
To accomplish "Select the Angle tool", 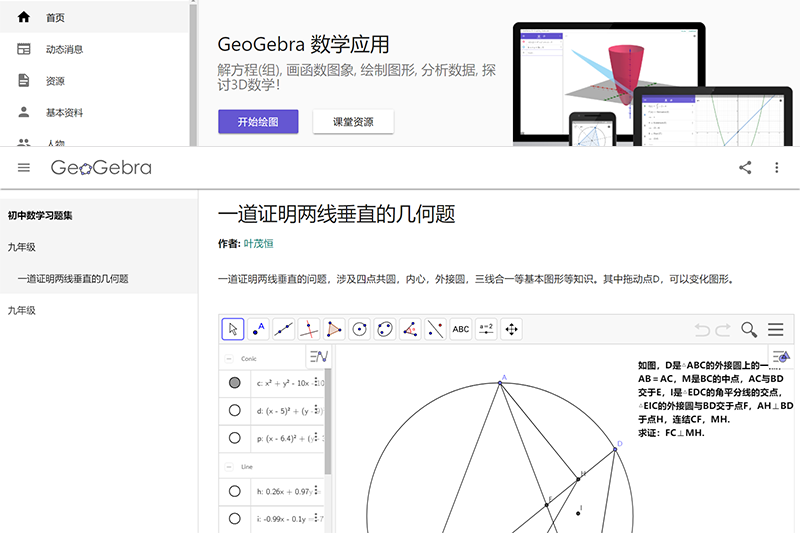I will click(410, 329).
